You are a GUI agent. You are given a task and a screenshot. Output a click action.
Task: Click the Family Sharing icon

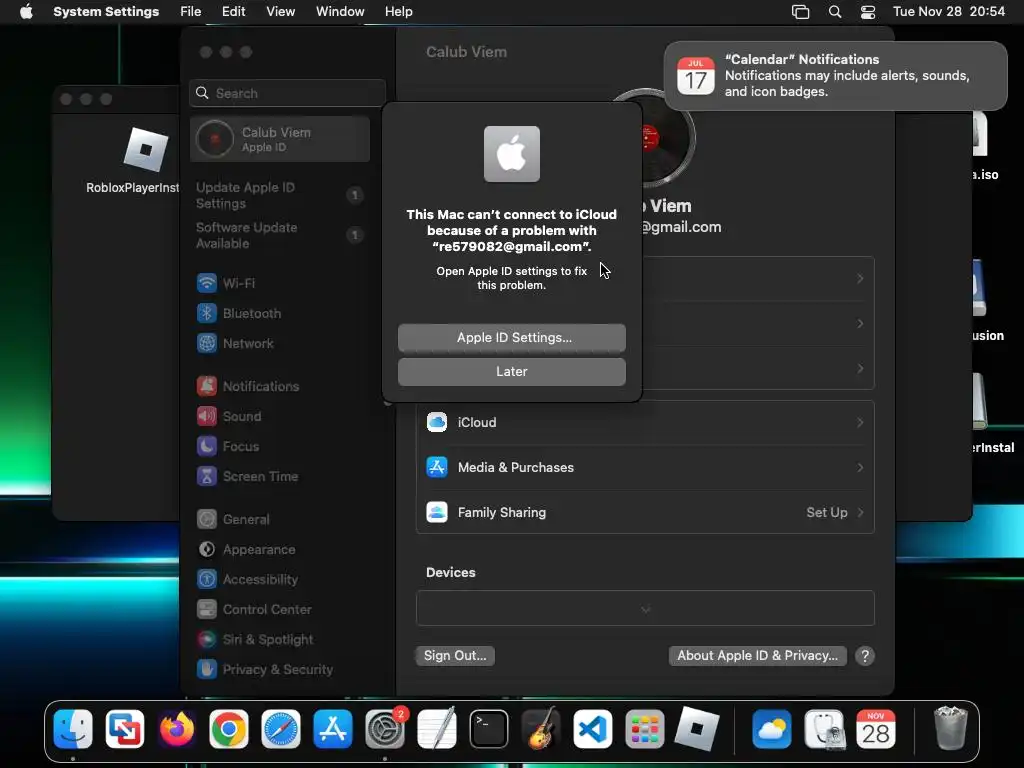(437, 512)
